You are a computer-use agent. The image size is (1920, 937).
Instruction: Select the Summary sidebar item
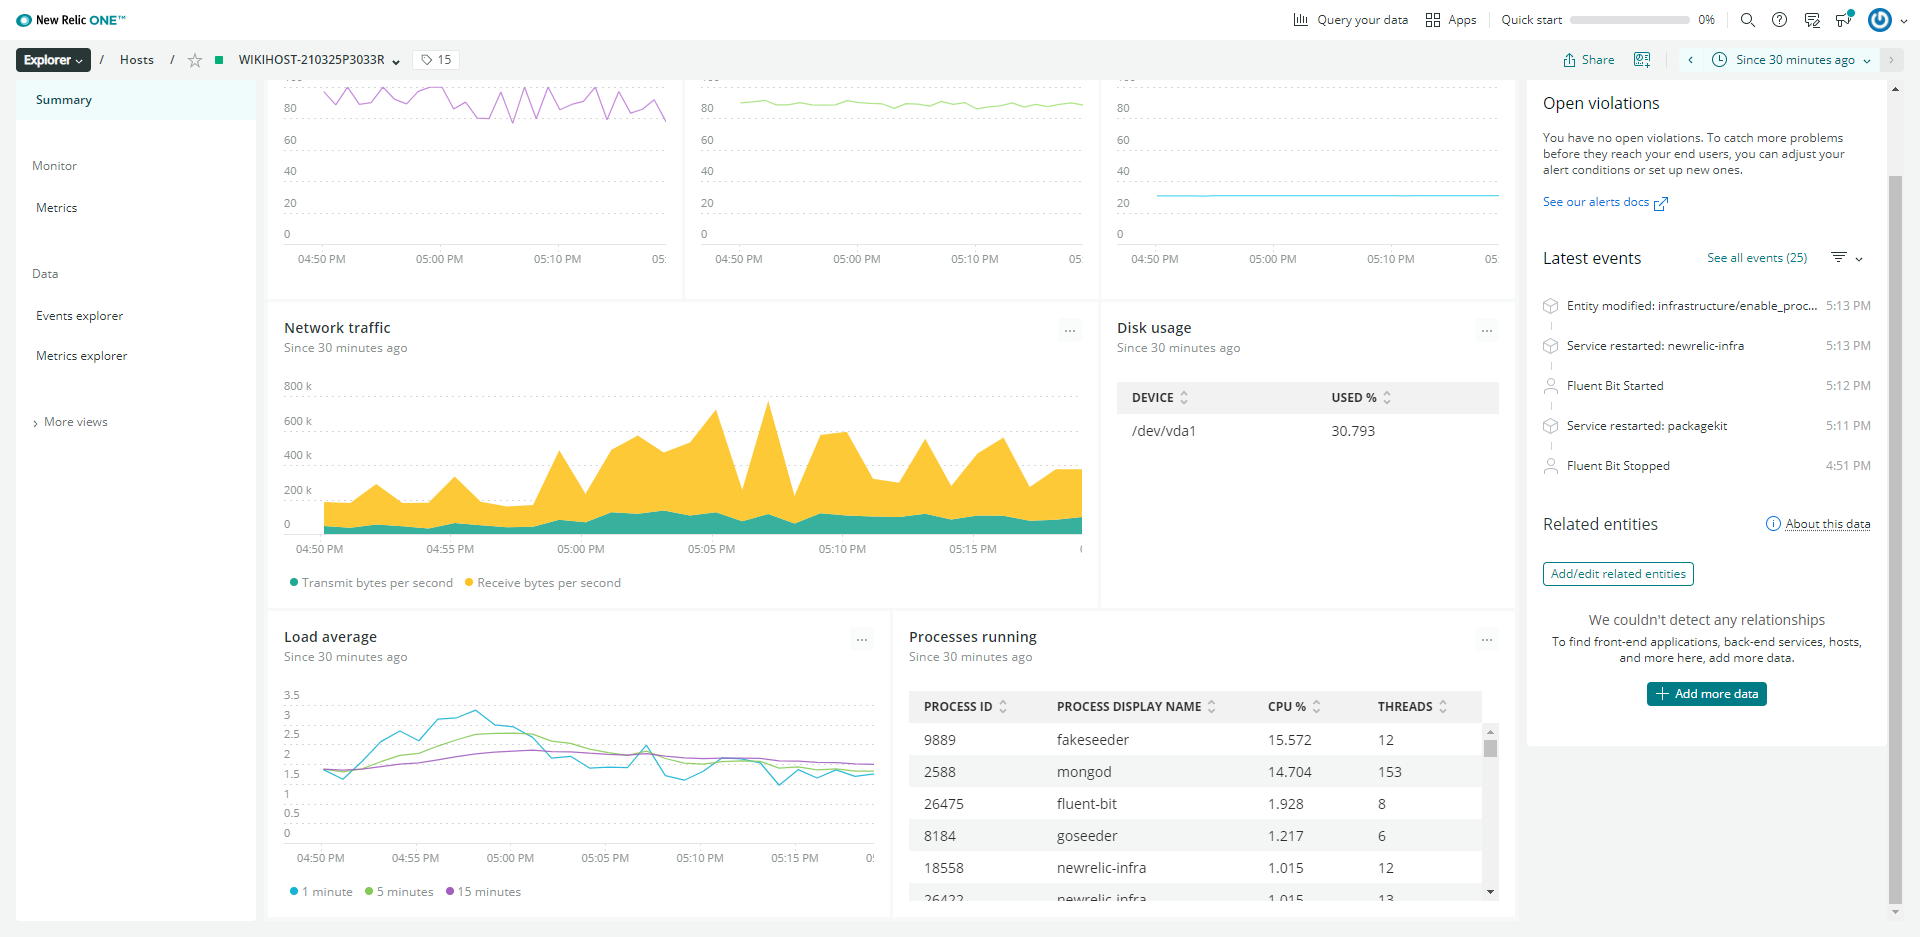136,100
